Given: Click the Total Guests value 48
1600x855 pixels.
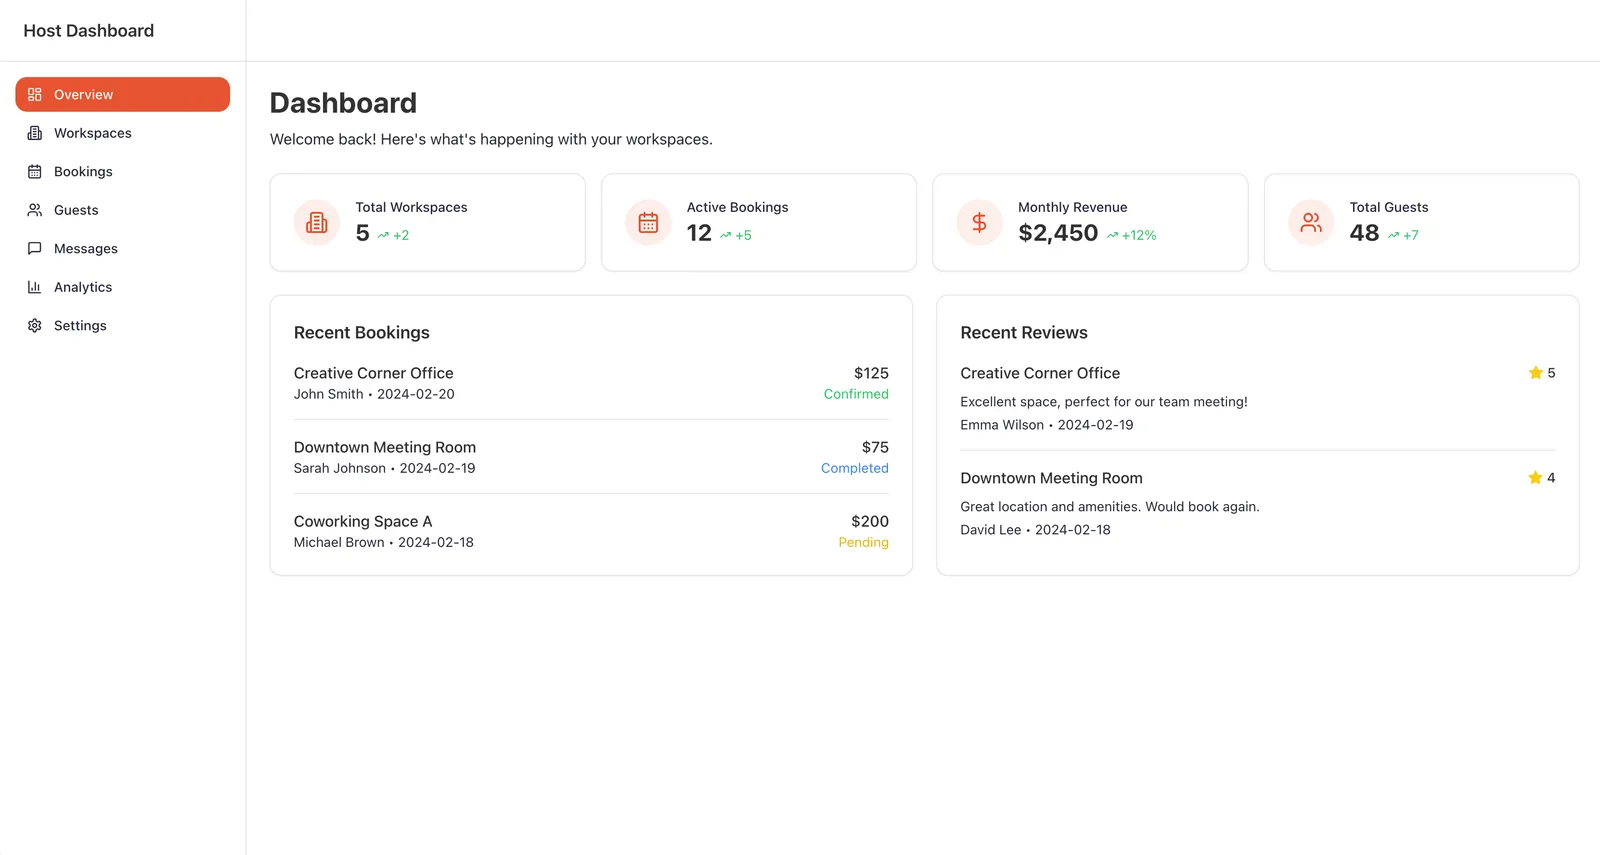Looking at the screenshot, I should [1364, 233].
